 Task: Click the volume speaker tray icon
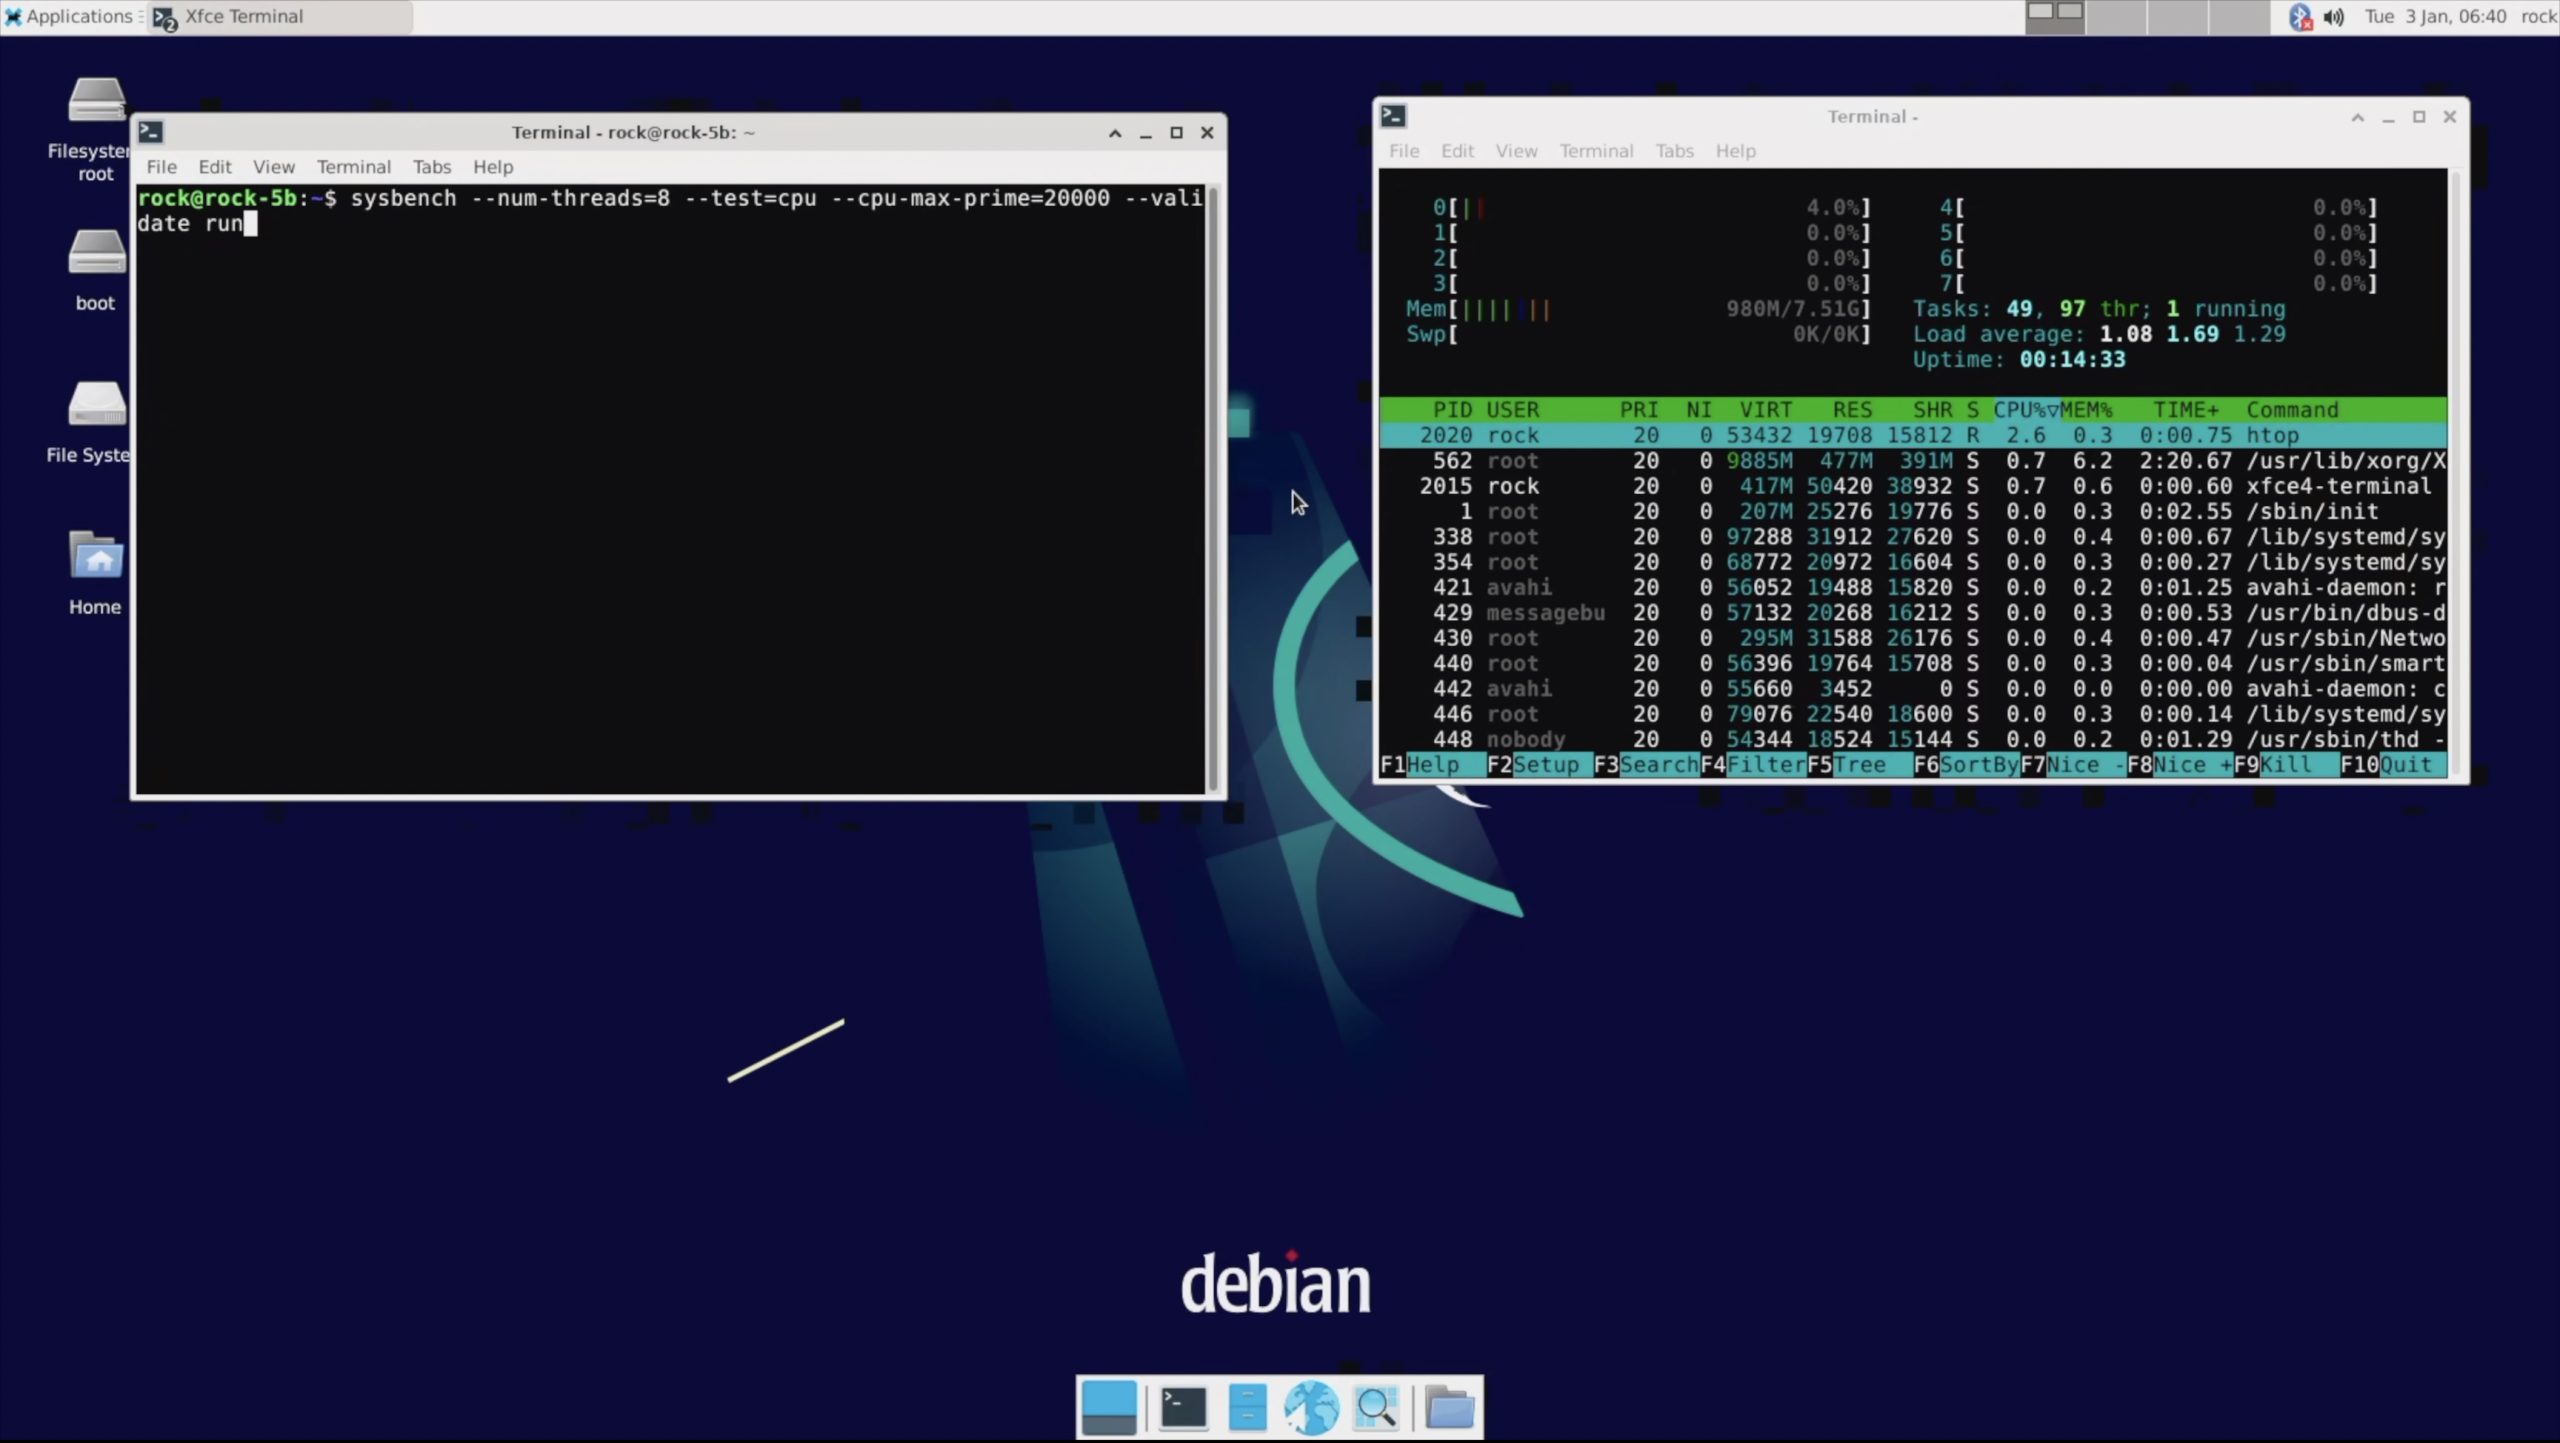tap(2334, 17)
